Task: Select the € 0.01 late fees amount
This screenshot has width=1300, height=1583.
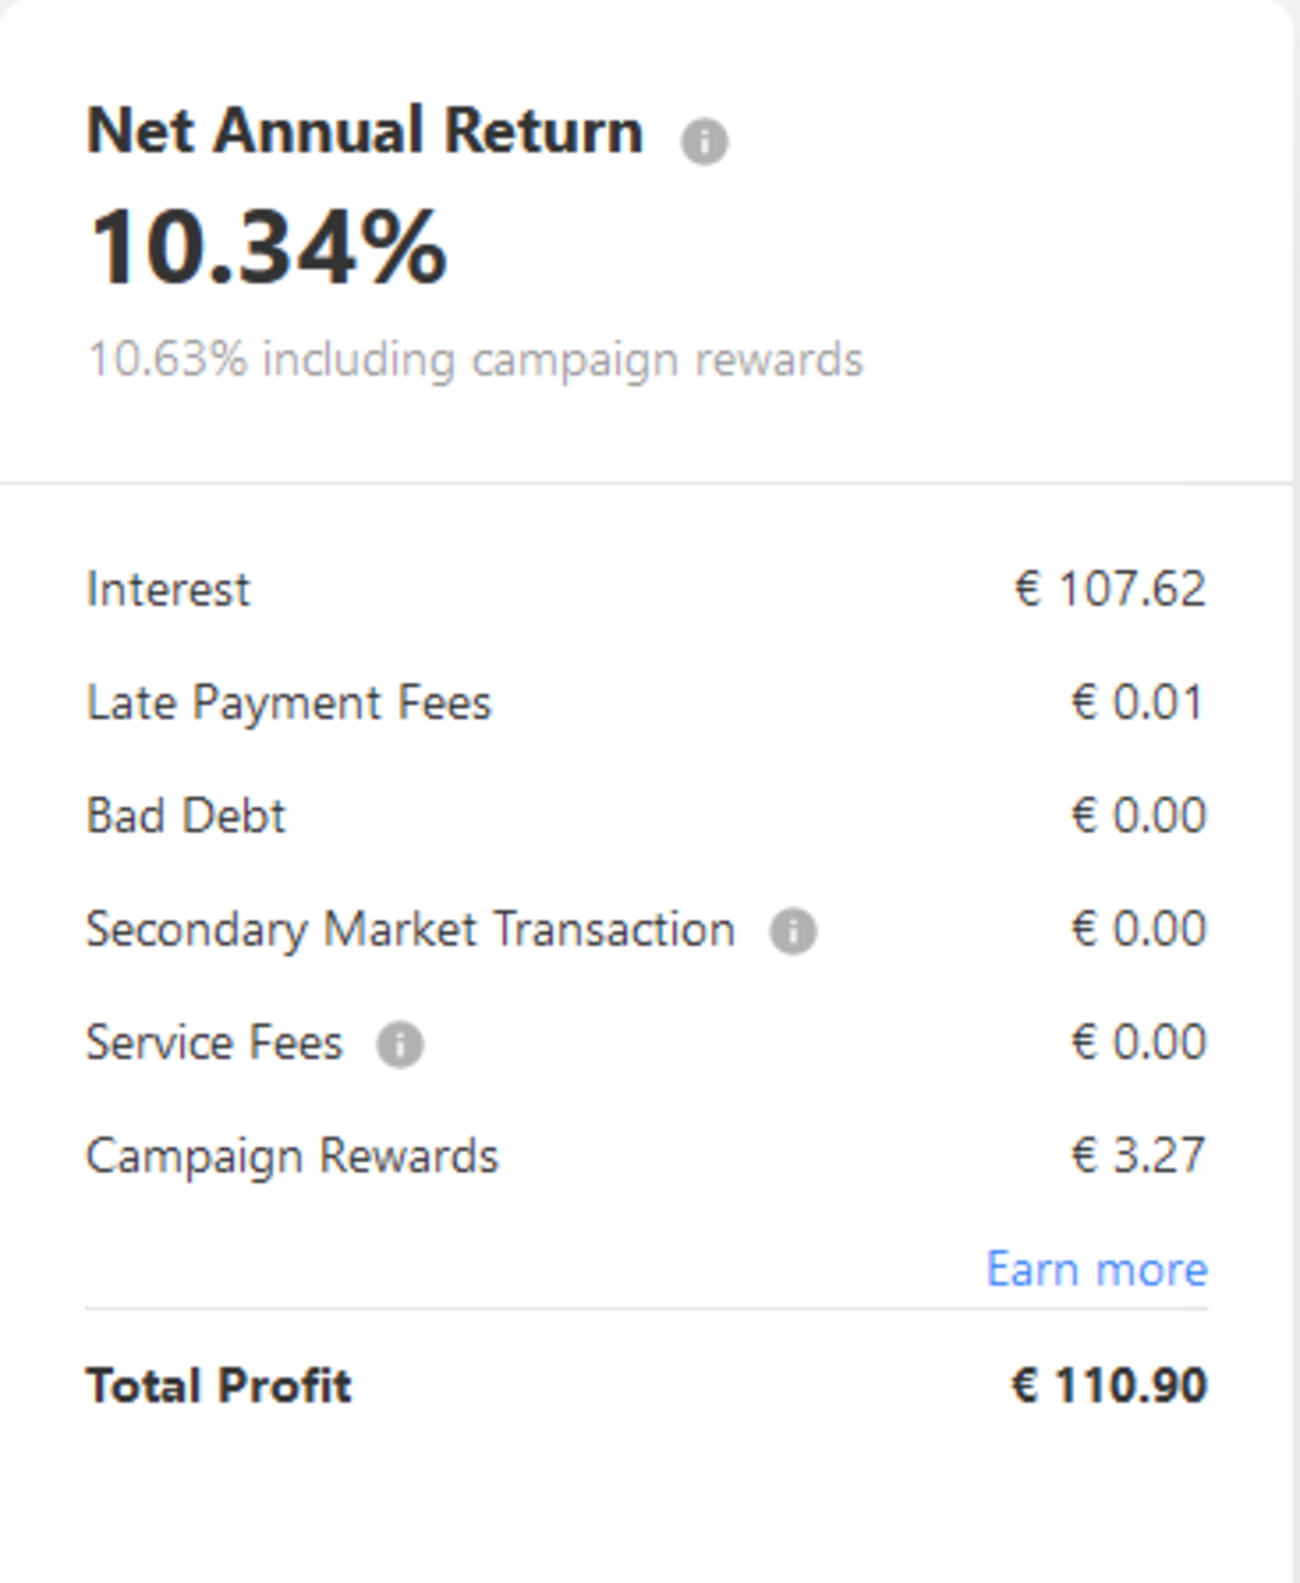Action: [x=1138, y=702]
